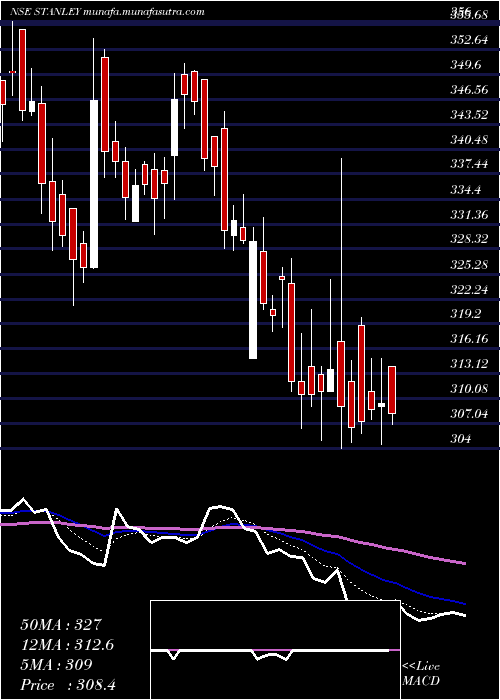
Task: Select the 322.24 price axis label
Action: click(469, 290)
